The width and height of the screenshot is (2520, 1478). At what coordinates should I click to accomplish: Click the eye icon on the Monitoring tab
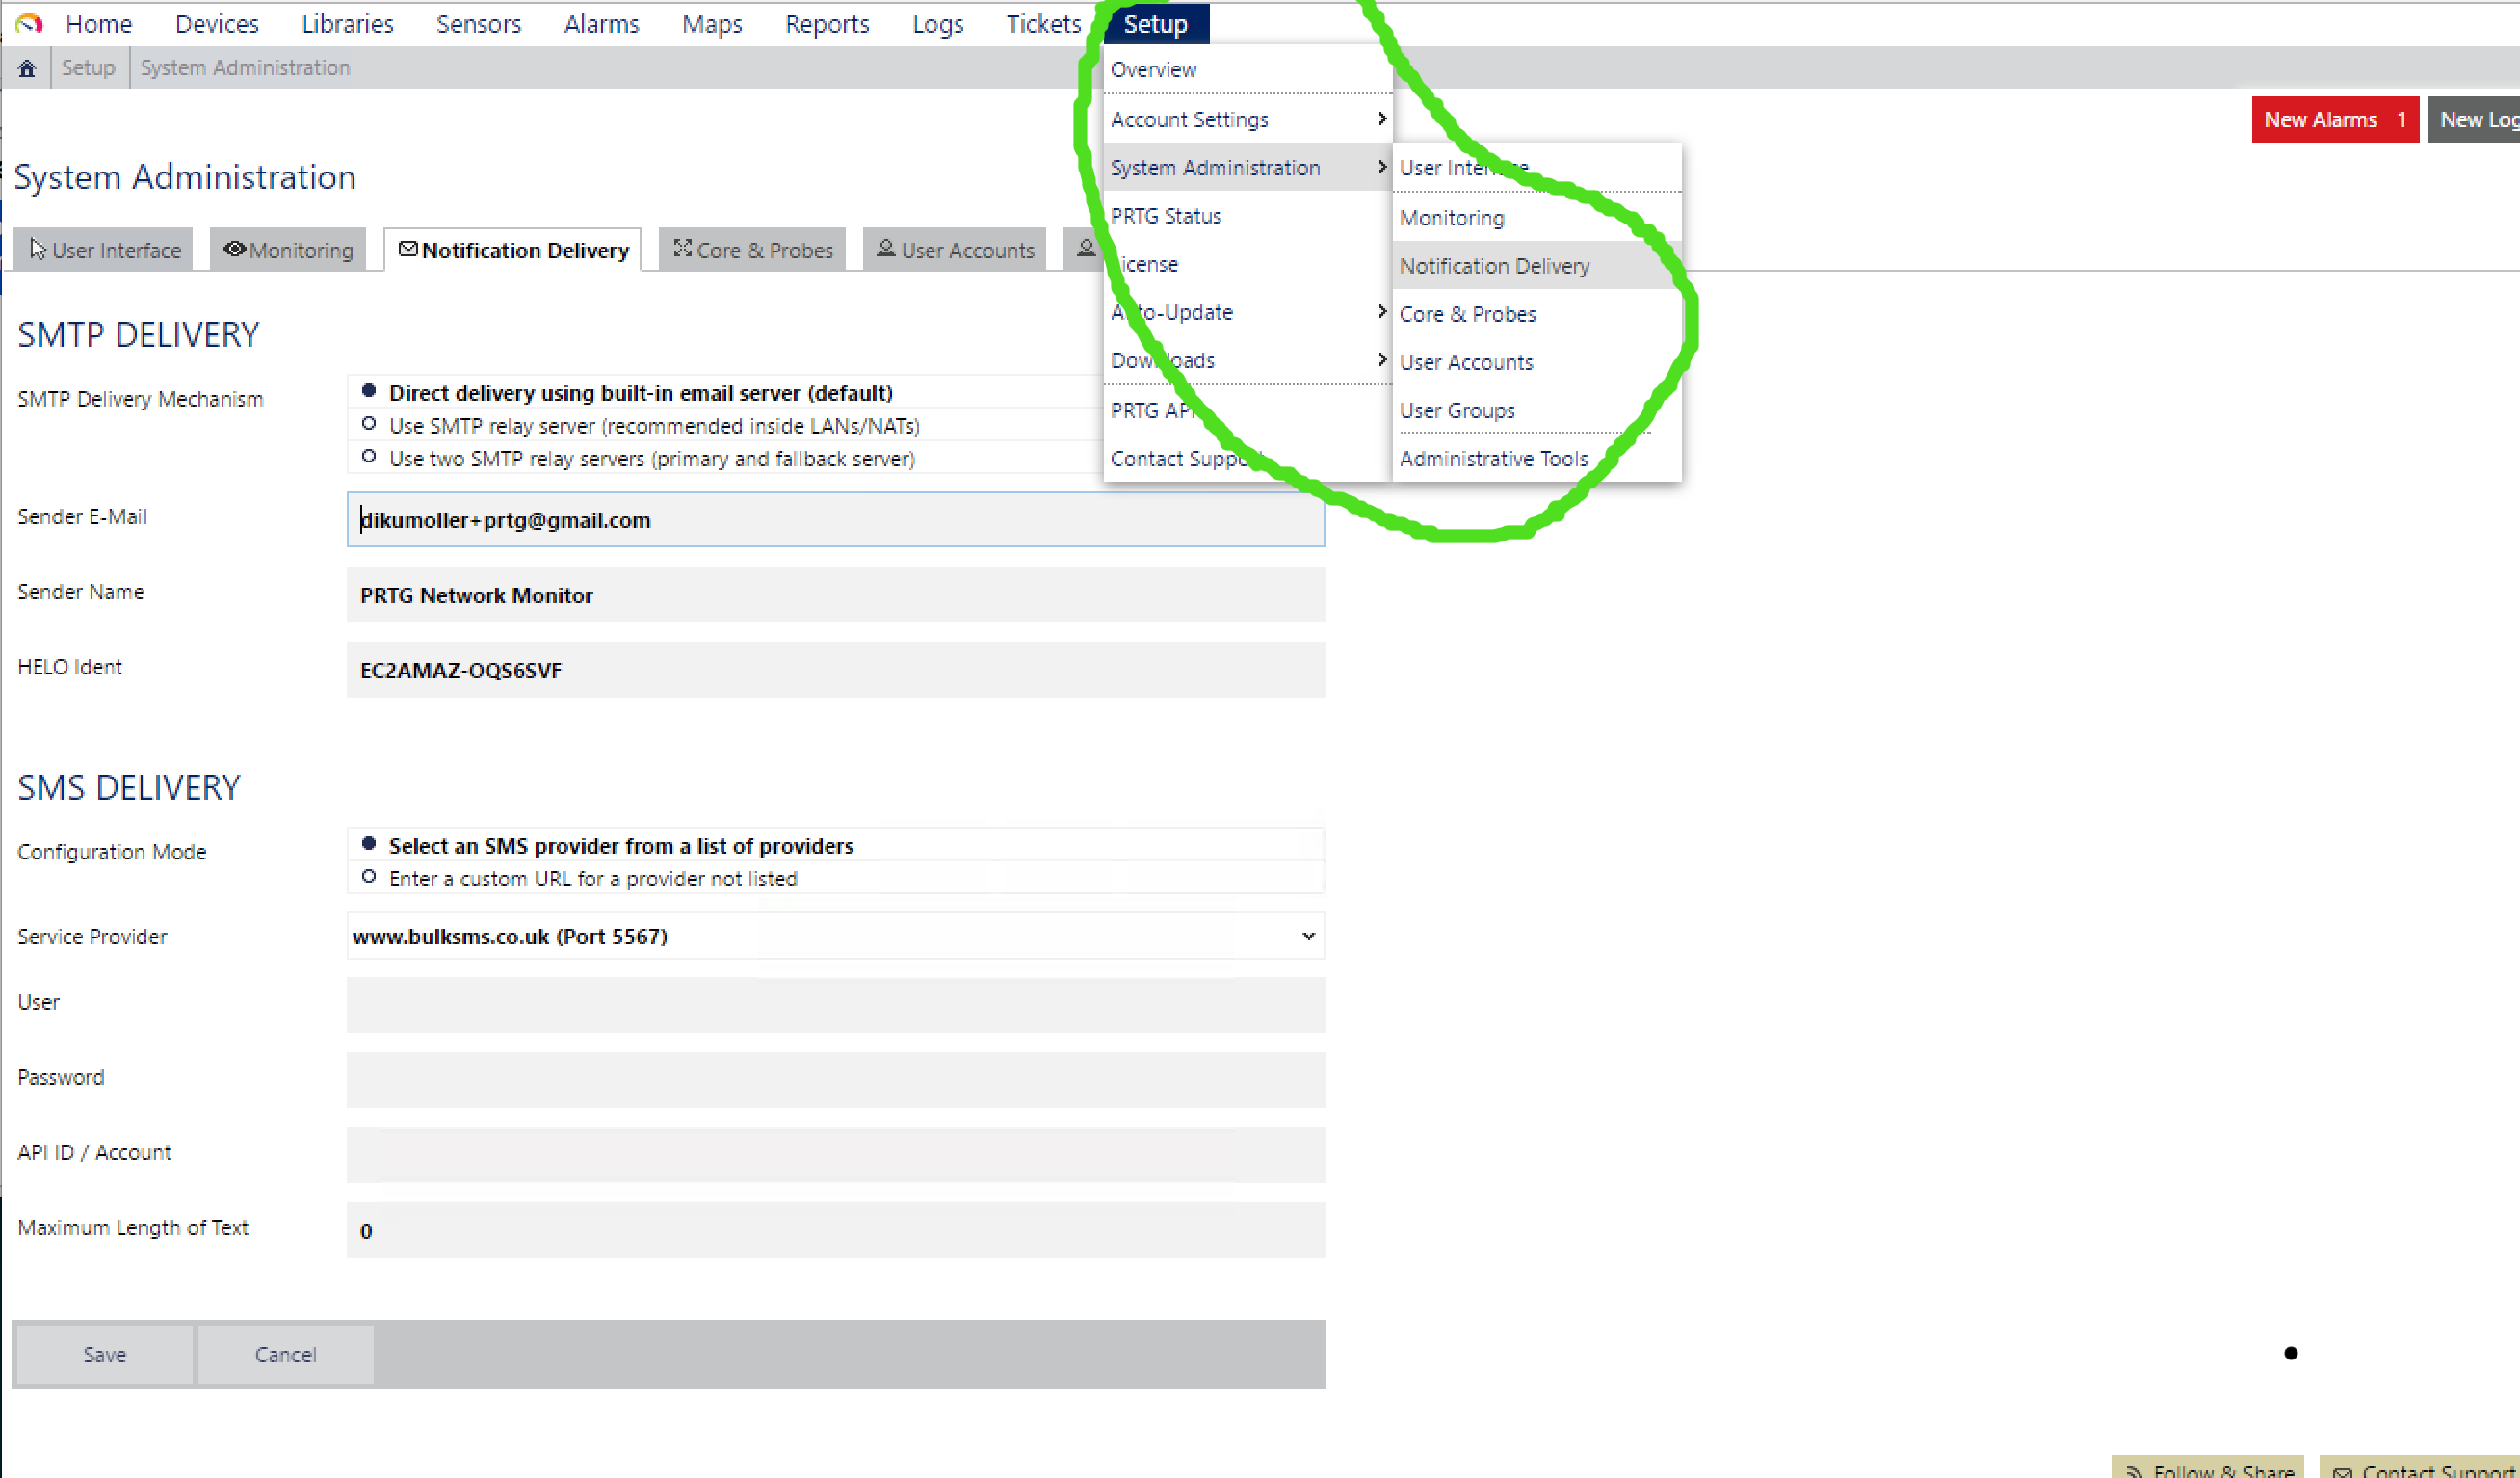pos(234,249)
